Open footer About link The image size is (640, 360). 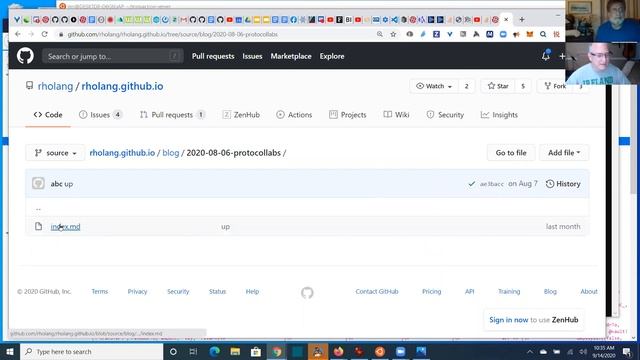point(589,291)
